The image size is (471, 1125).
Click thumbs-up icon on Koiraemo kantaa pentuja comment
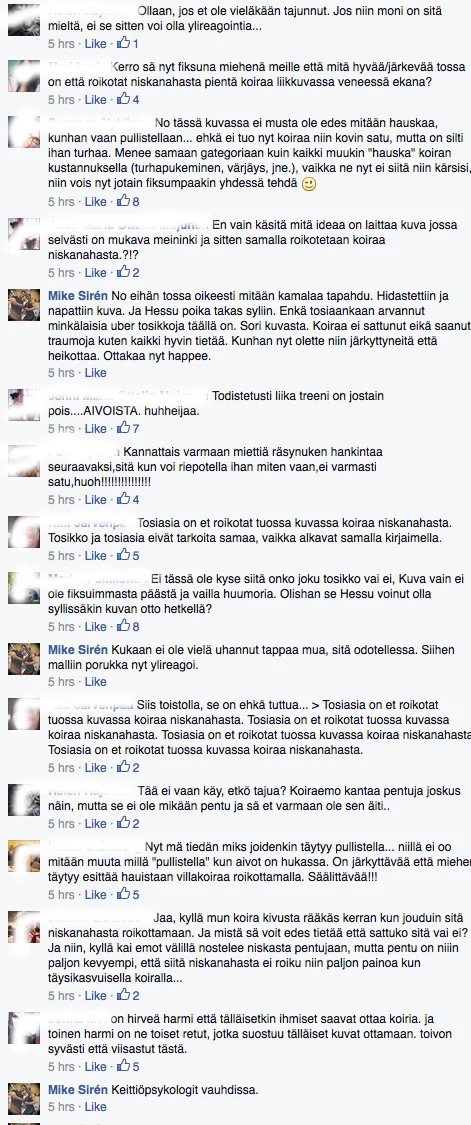(x=123, y=823)
